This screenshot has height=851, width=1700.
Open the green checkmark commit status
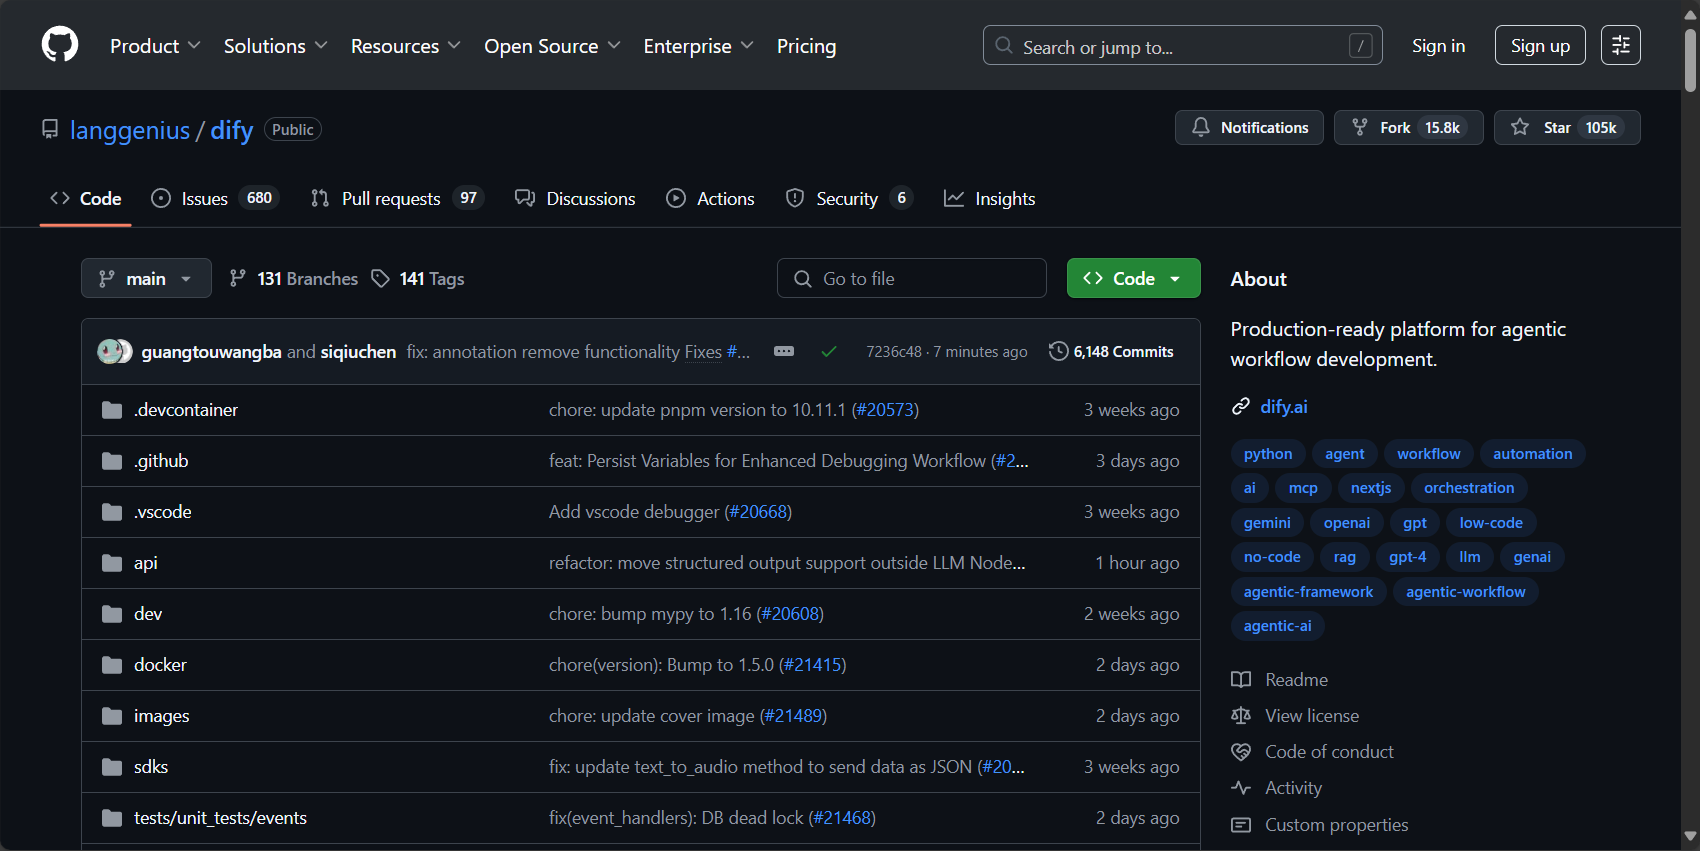click(829, 351)
